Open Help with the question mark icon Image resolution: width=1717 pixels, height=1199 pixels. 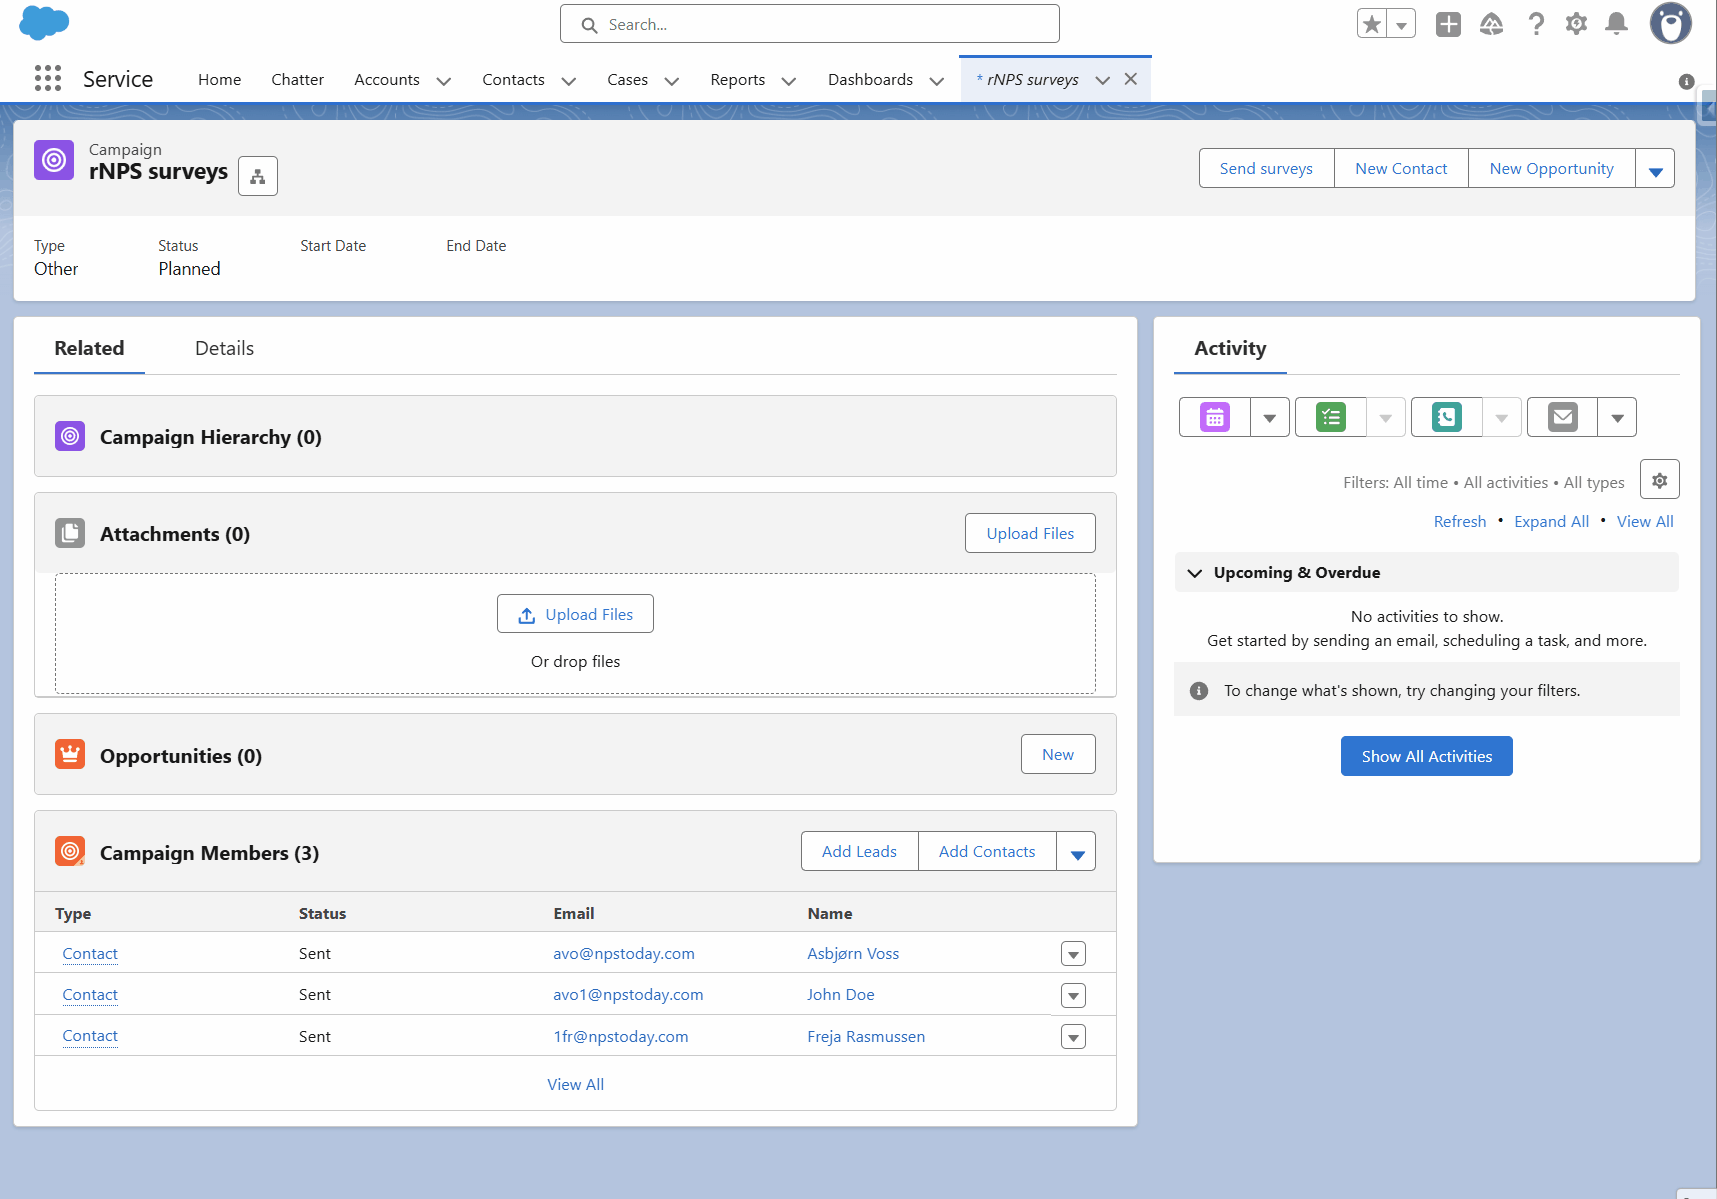tap(1536, 23)
